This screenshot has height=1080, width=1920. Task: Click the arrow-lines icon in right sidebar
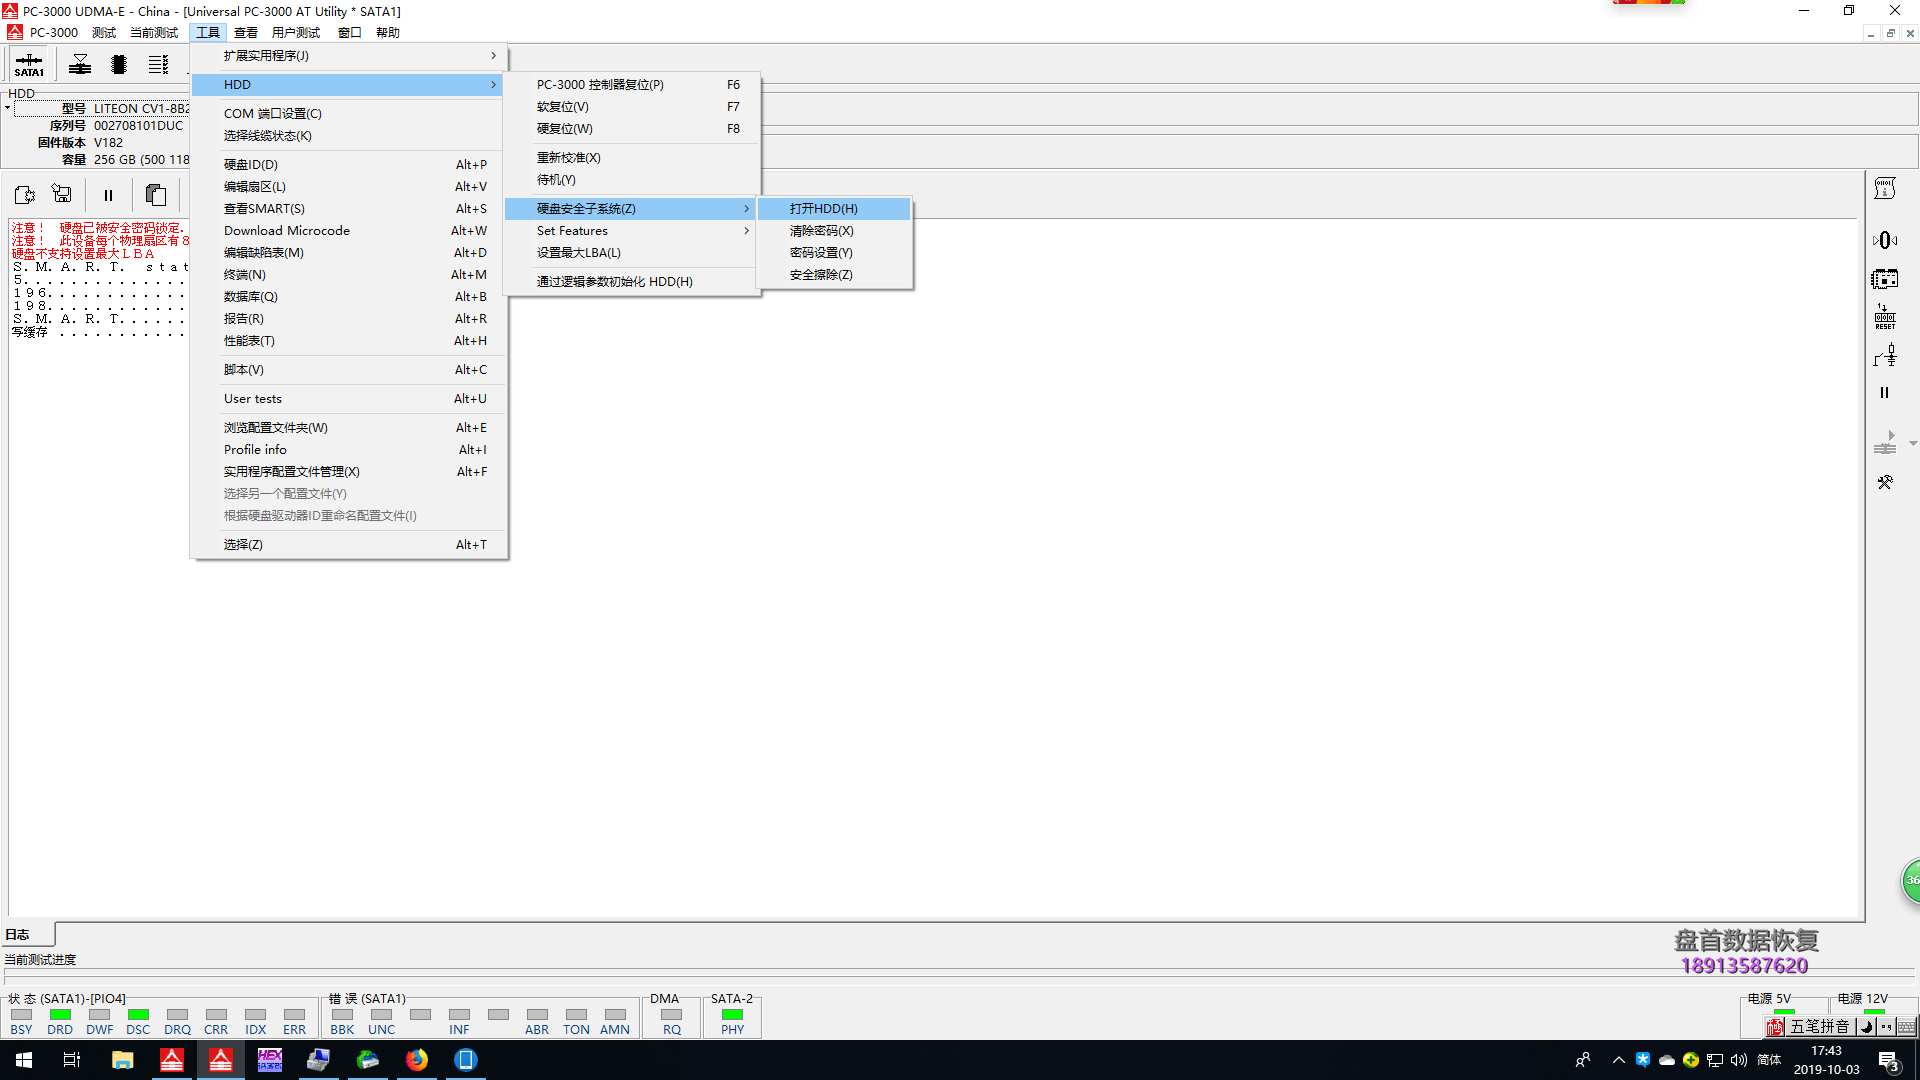(x=1885, y=442)
